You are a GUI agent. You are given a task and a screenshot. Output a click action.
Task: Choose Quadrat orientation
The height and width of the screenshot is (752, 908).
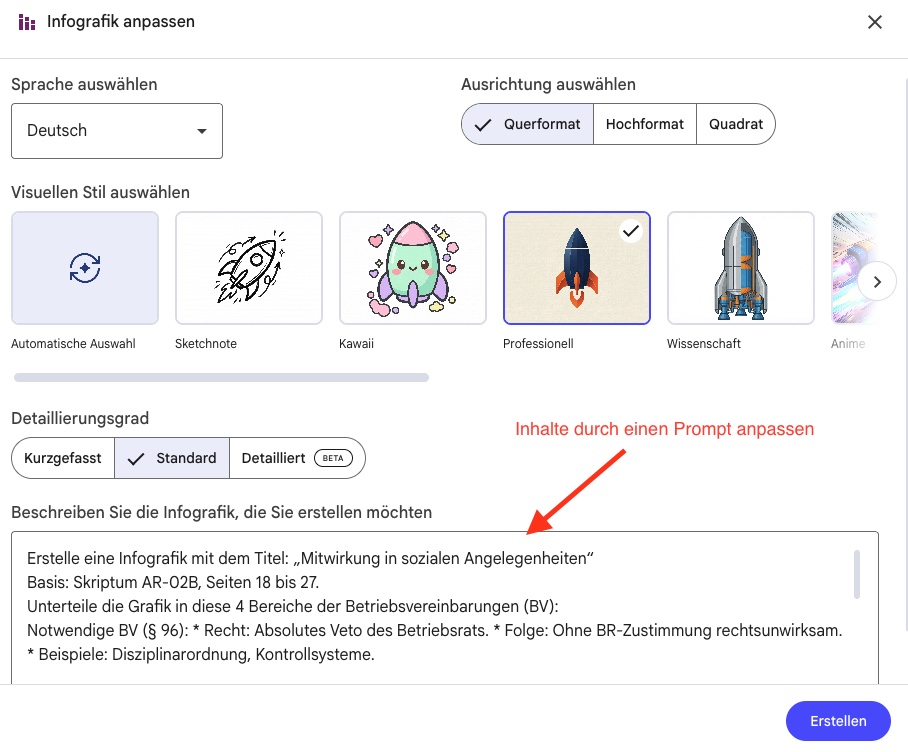click(x=736, y=125)
